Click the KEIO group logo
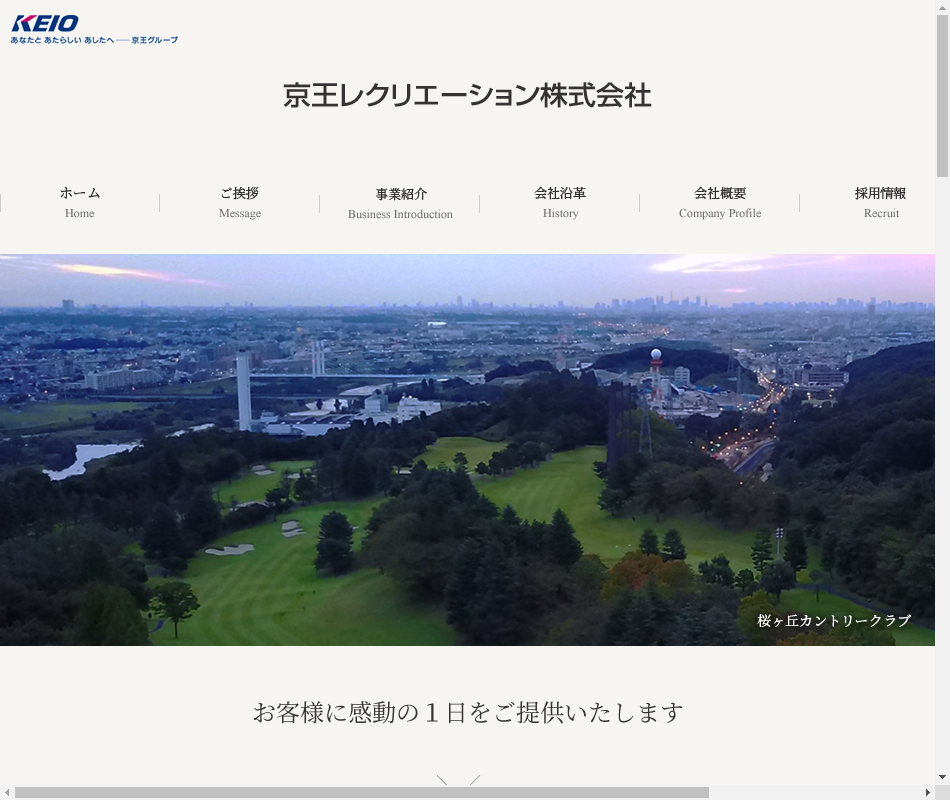This screenshot has height=800, width=950. point(94,29)
